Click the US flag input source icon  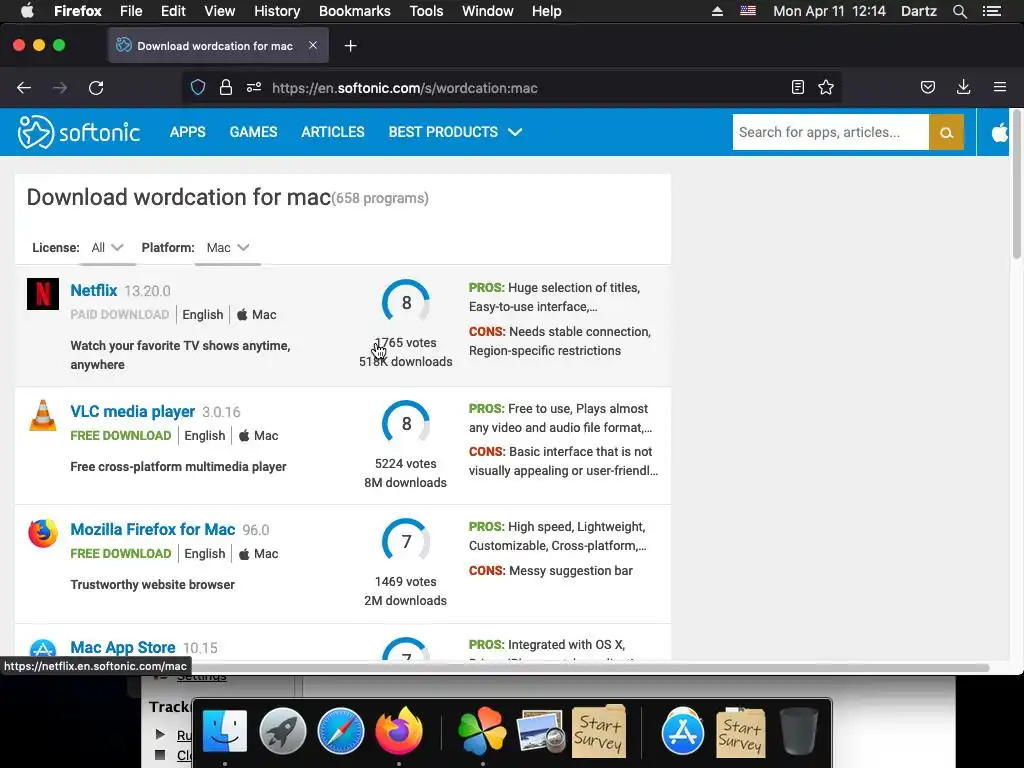[x=748, y=10]
